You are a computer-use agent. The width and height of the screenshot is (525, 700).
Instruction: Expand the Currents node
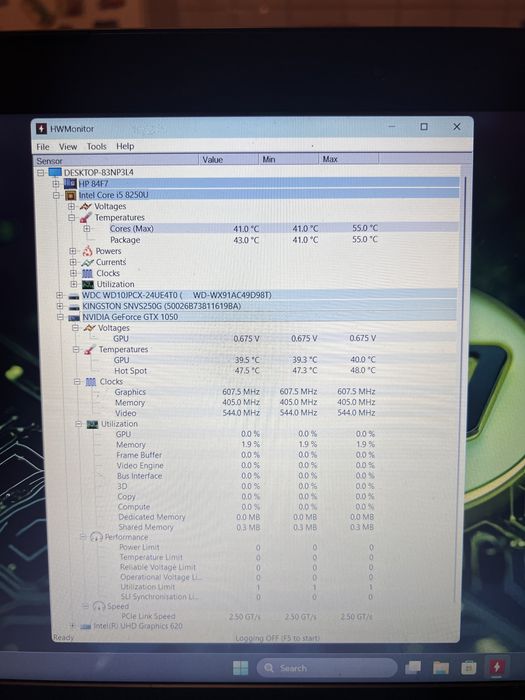coord(73,262)
